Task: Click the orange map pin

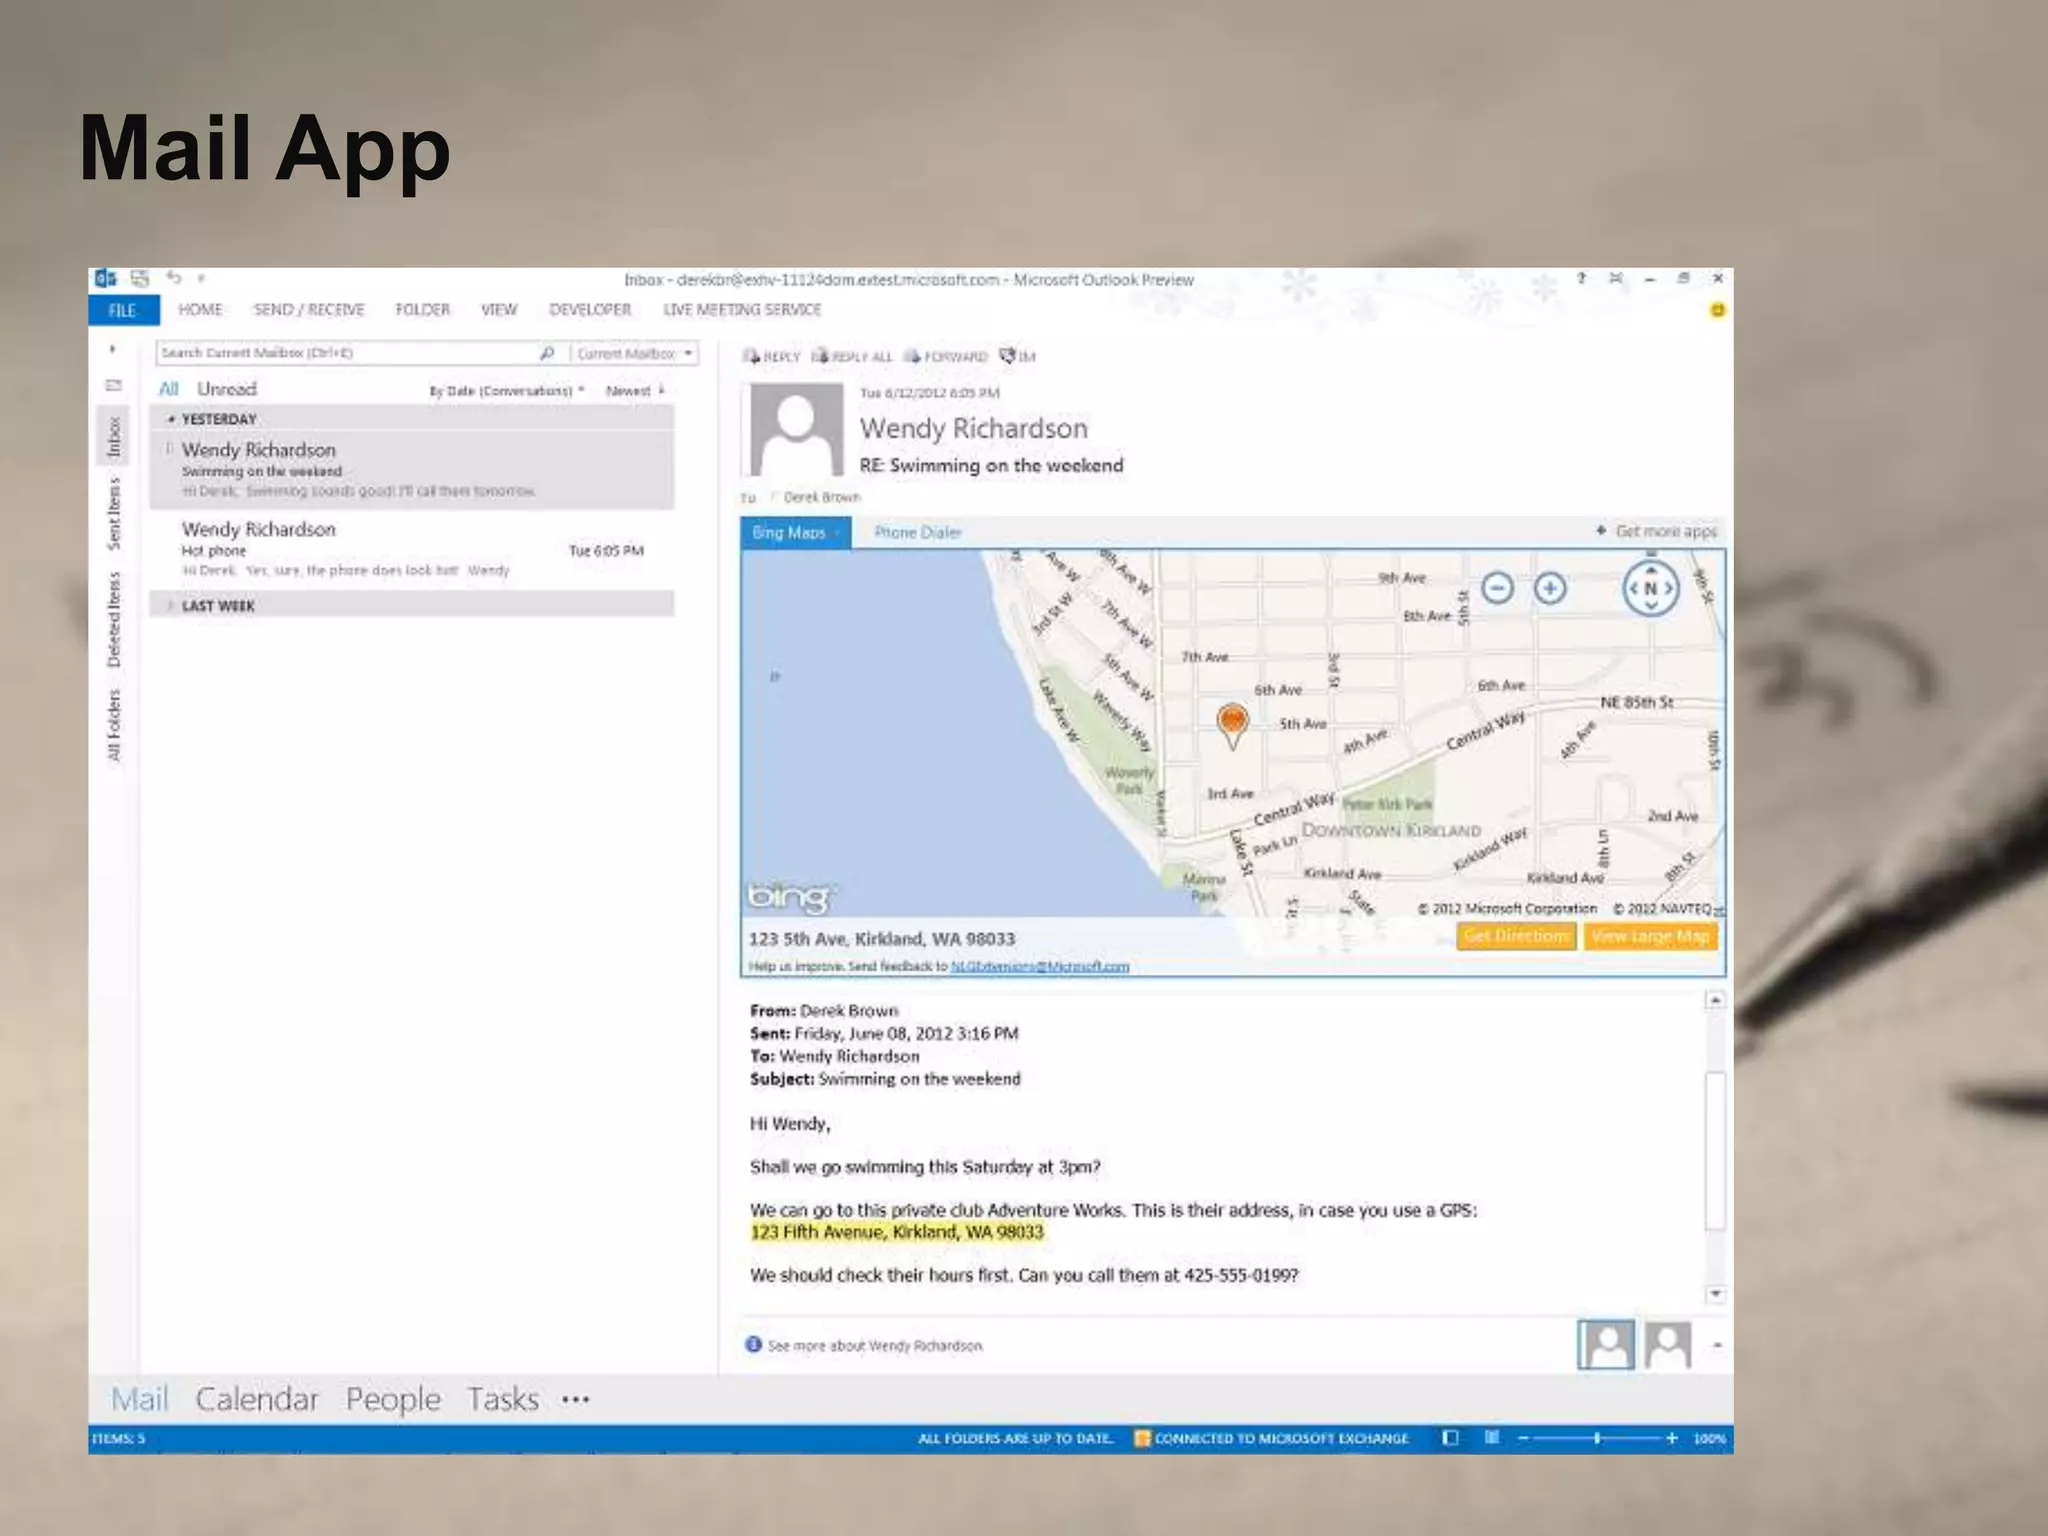Action: pos(1233,725)
